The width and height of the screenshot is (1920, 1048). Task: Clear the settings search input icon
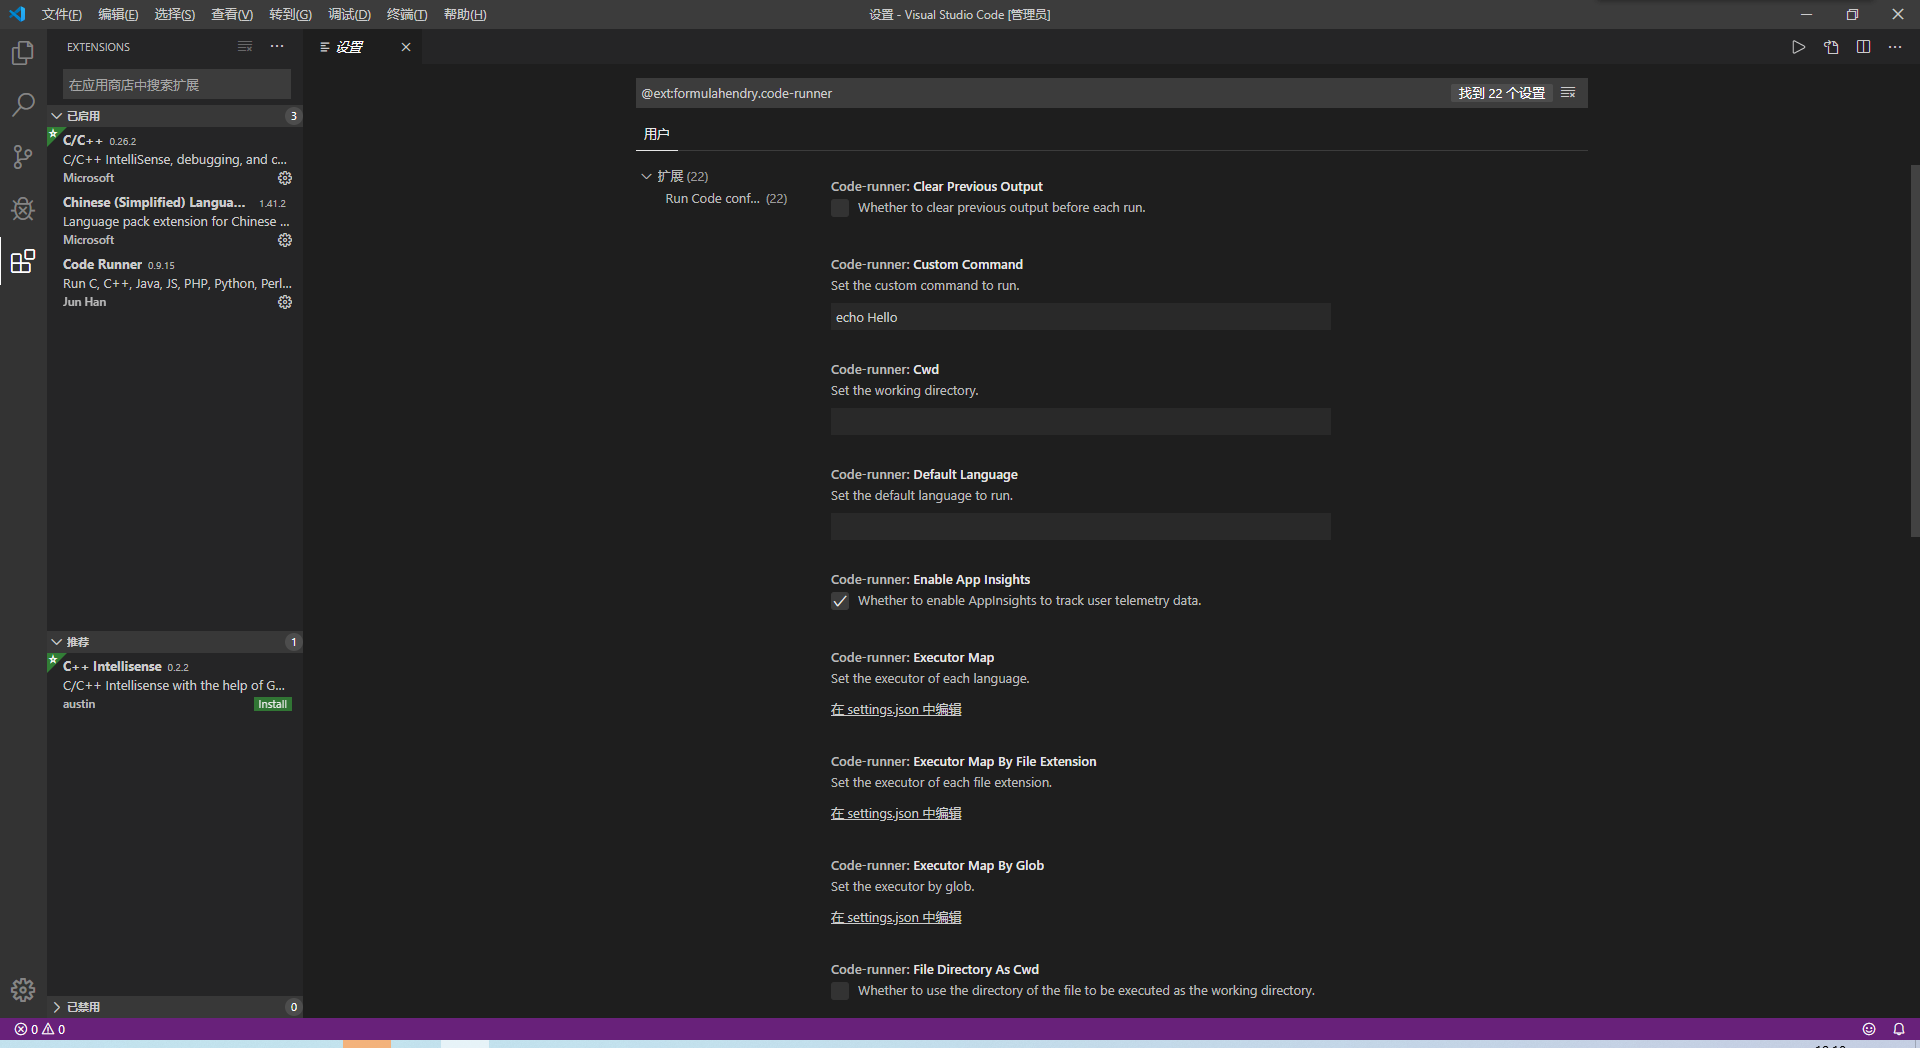pos(1568,93)
